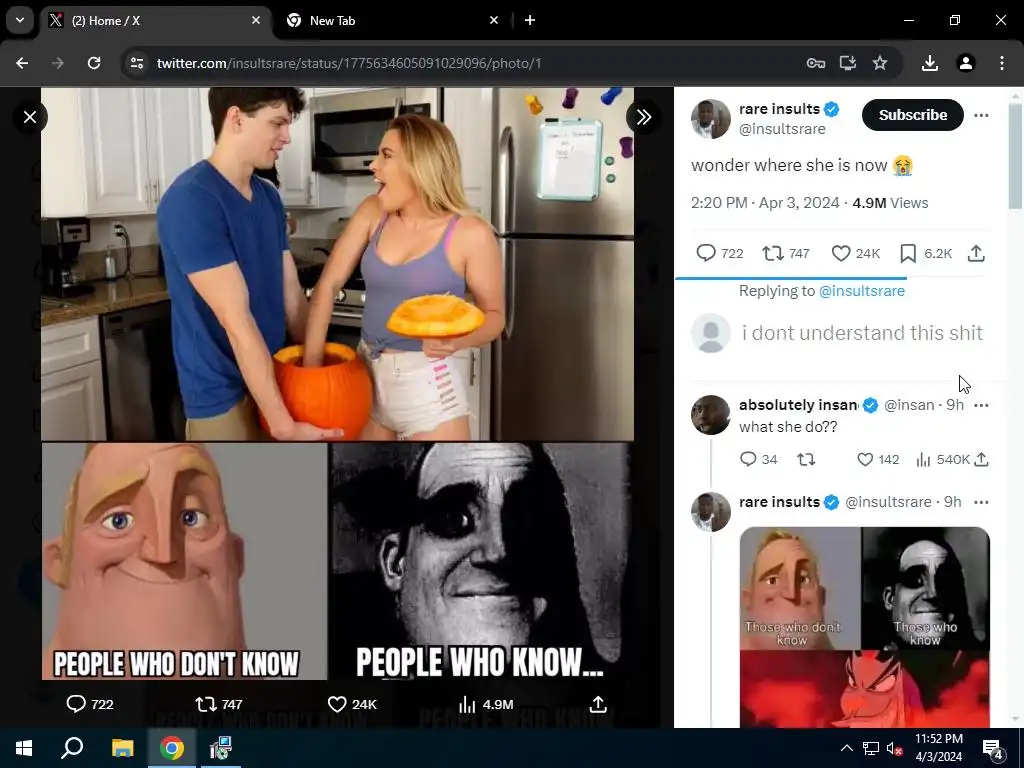Reply to 'what she do??' comment

[x=748, y=459]
